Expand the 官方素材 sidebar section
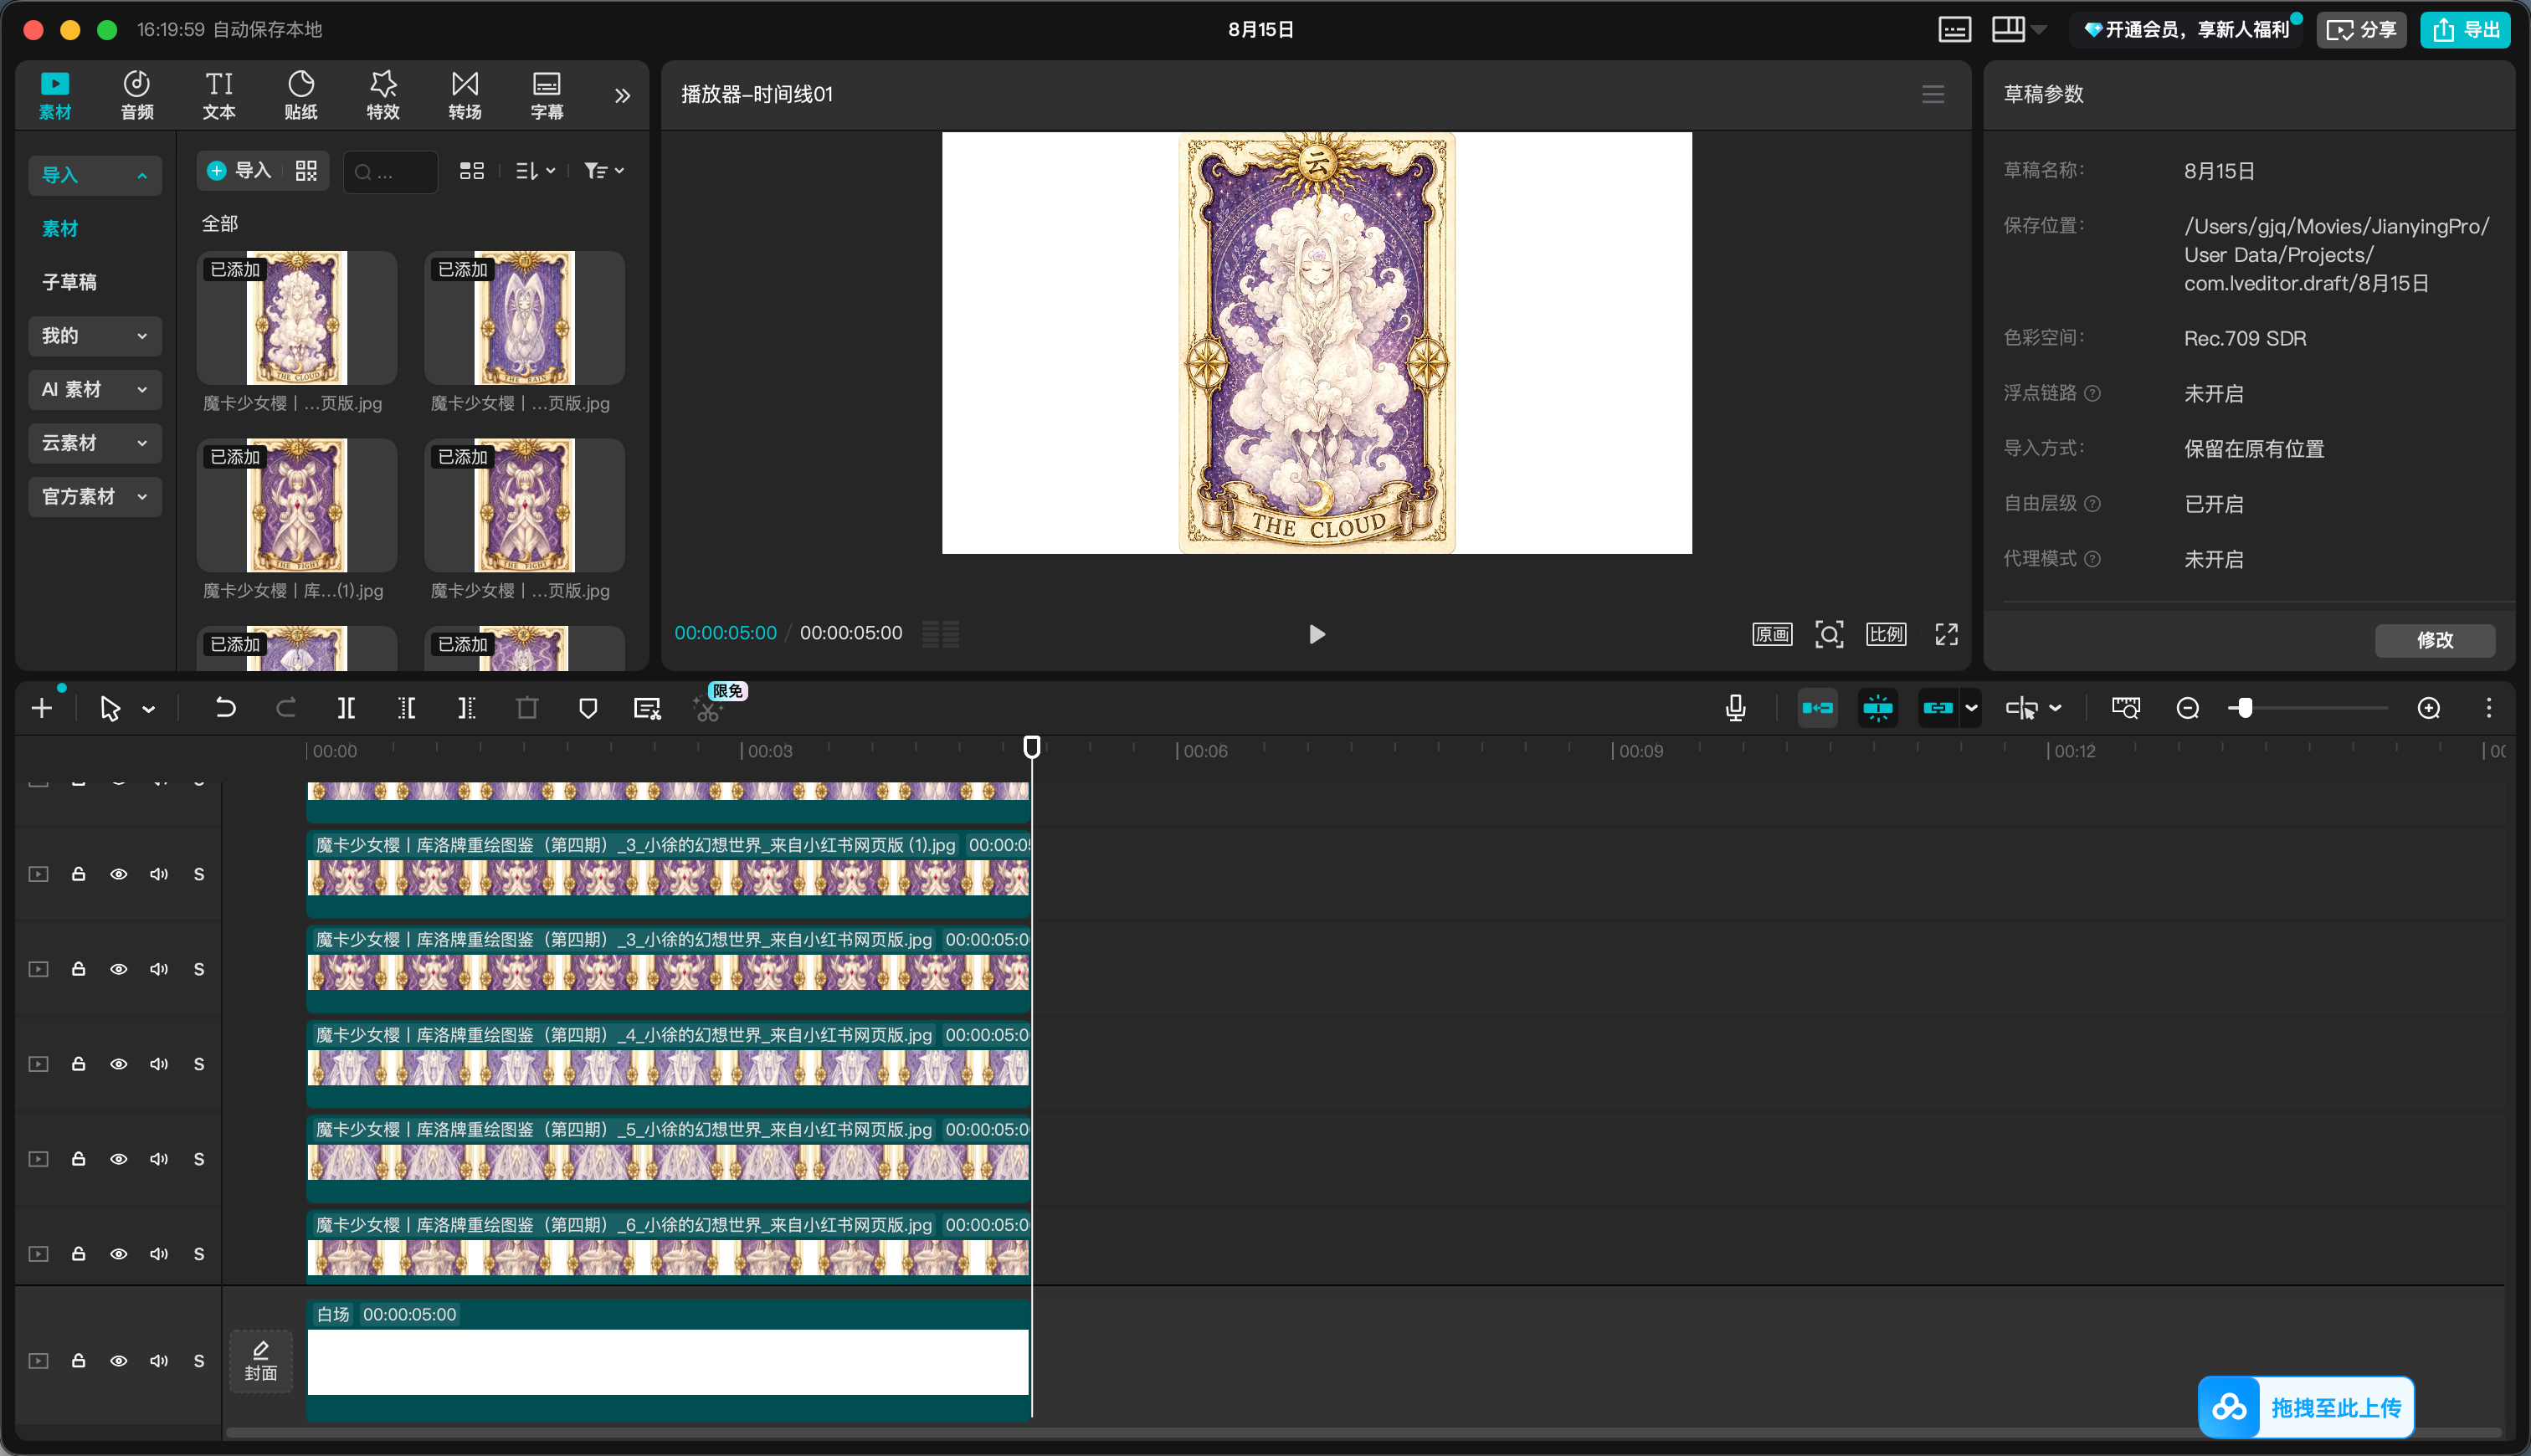Viewport: 2531px width, 1456px height. click(95, 496)
